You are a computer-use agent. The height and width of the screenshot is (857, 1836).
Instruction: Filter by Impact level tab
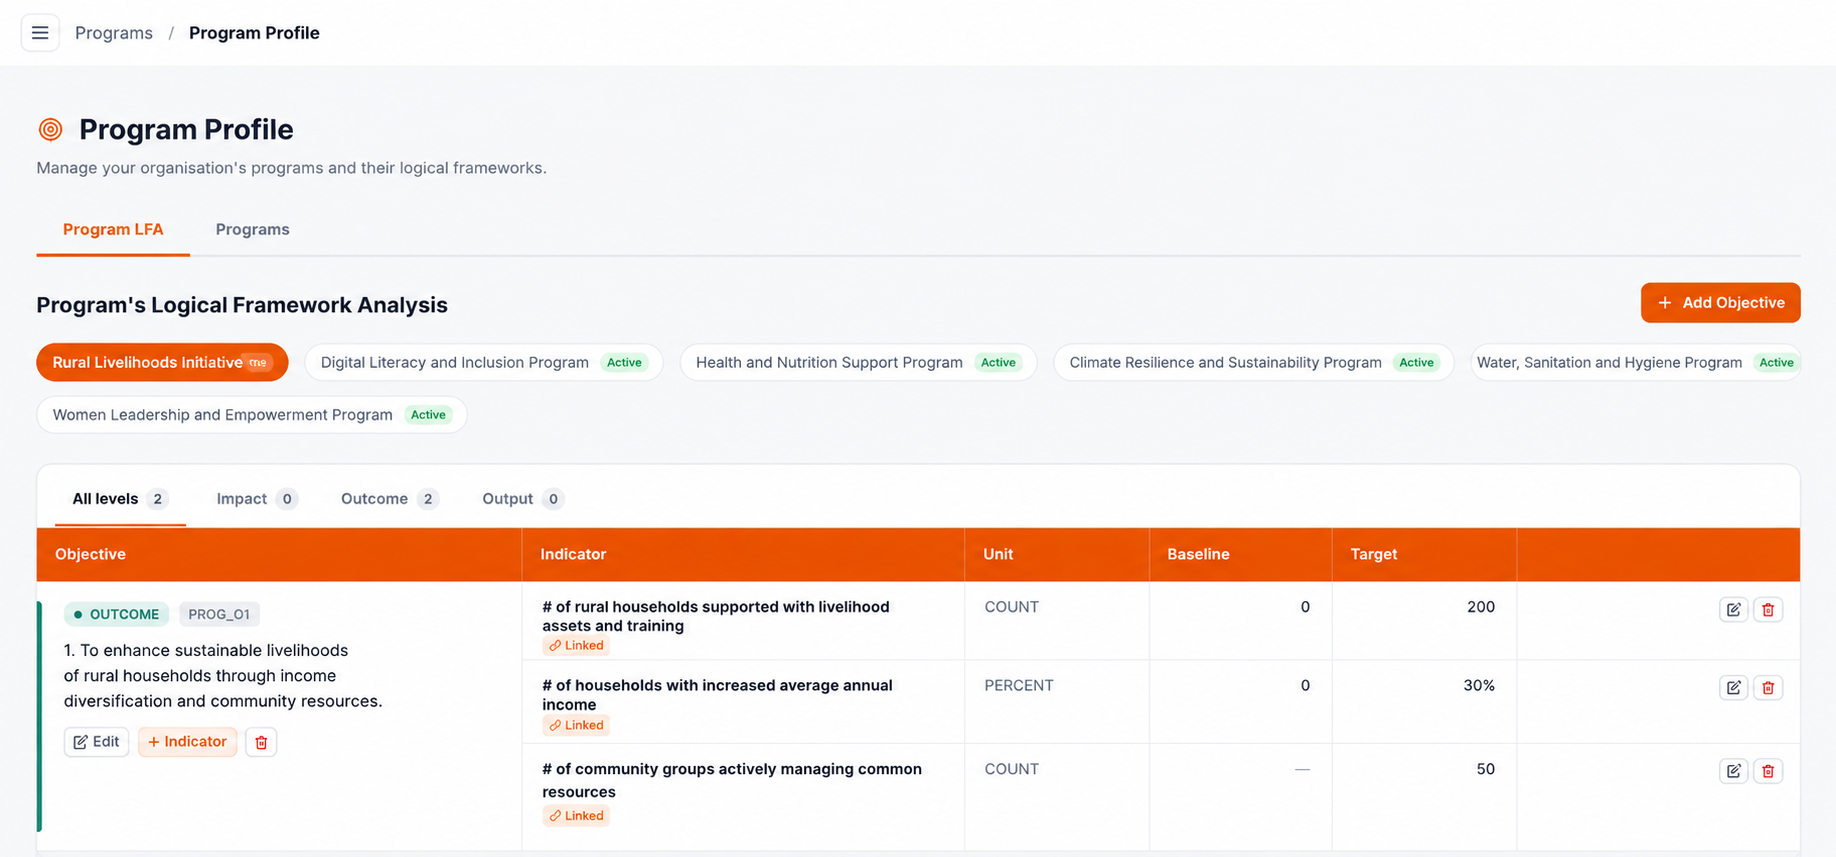(x=256, y=499)
